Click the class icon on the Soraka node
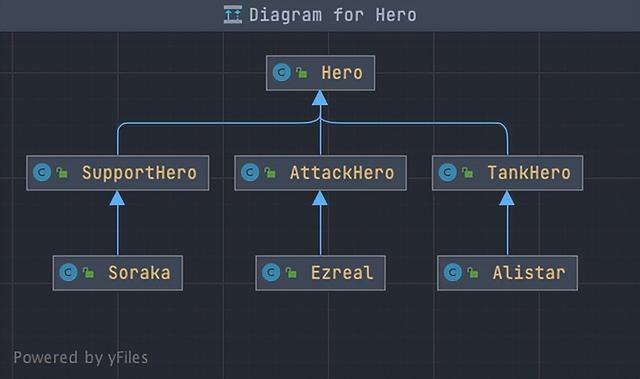The image size is (640, 379). [68, 273]
